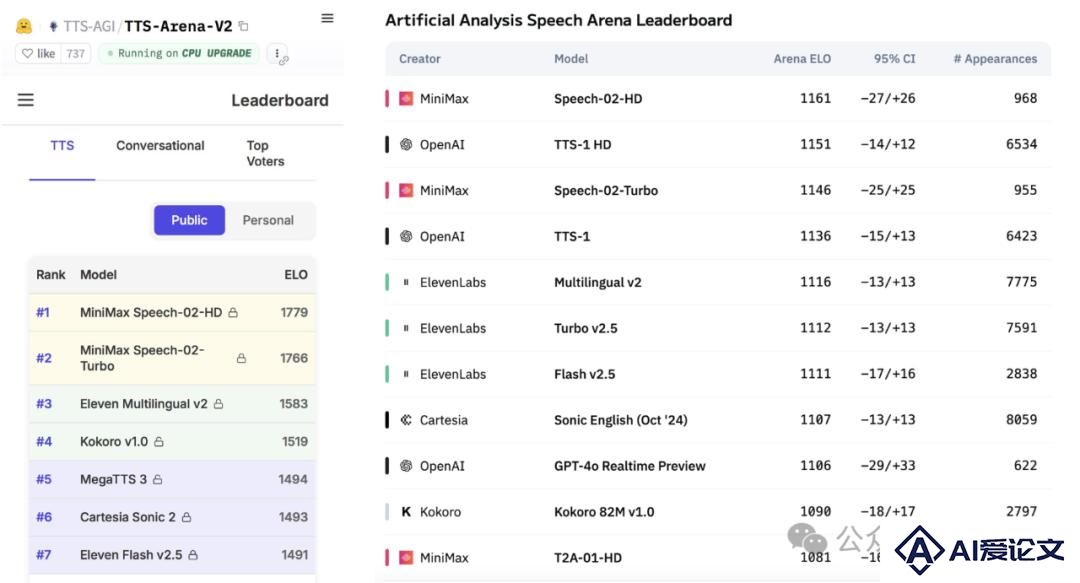Open the TTS tab

click(62, 145)
